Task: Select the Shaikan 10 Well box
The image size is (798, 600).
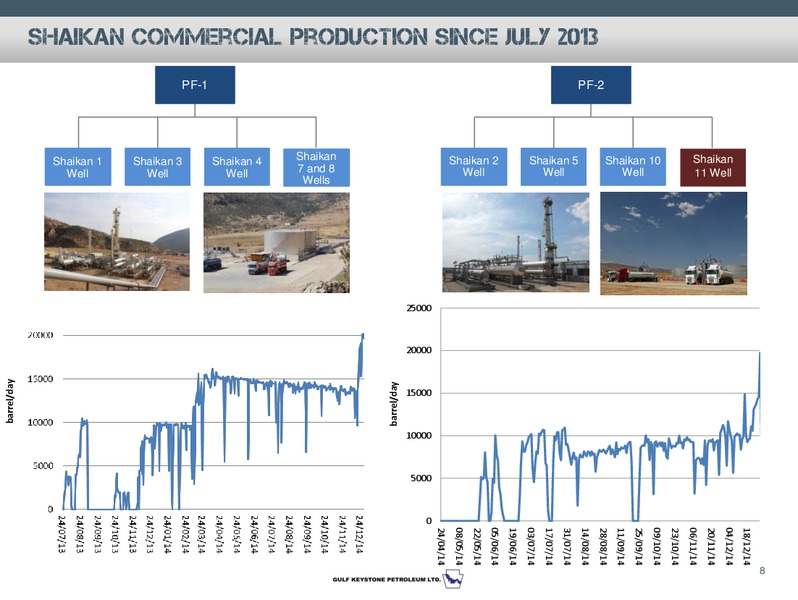Action: pos(633,166)
